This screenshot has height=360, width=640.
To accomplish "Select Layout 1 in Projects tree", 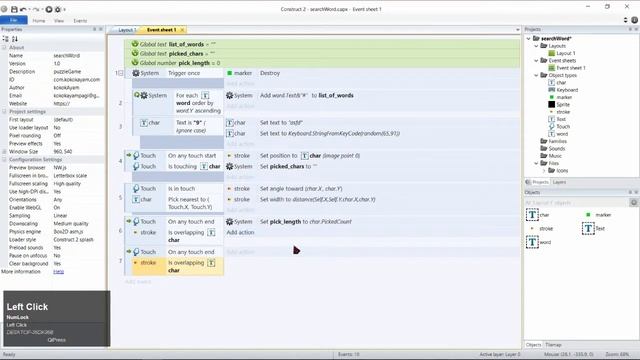I will pos(562,53).
